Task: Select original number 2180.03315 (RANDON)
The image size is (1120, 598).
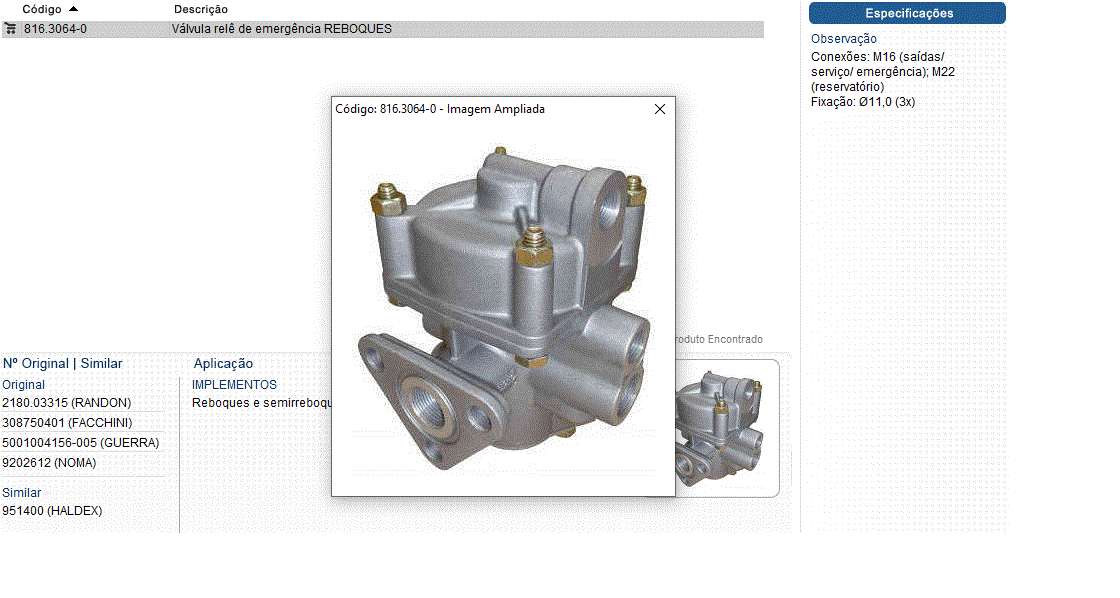Action: [66, 403]
